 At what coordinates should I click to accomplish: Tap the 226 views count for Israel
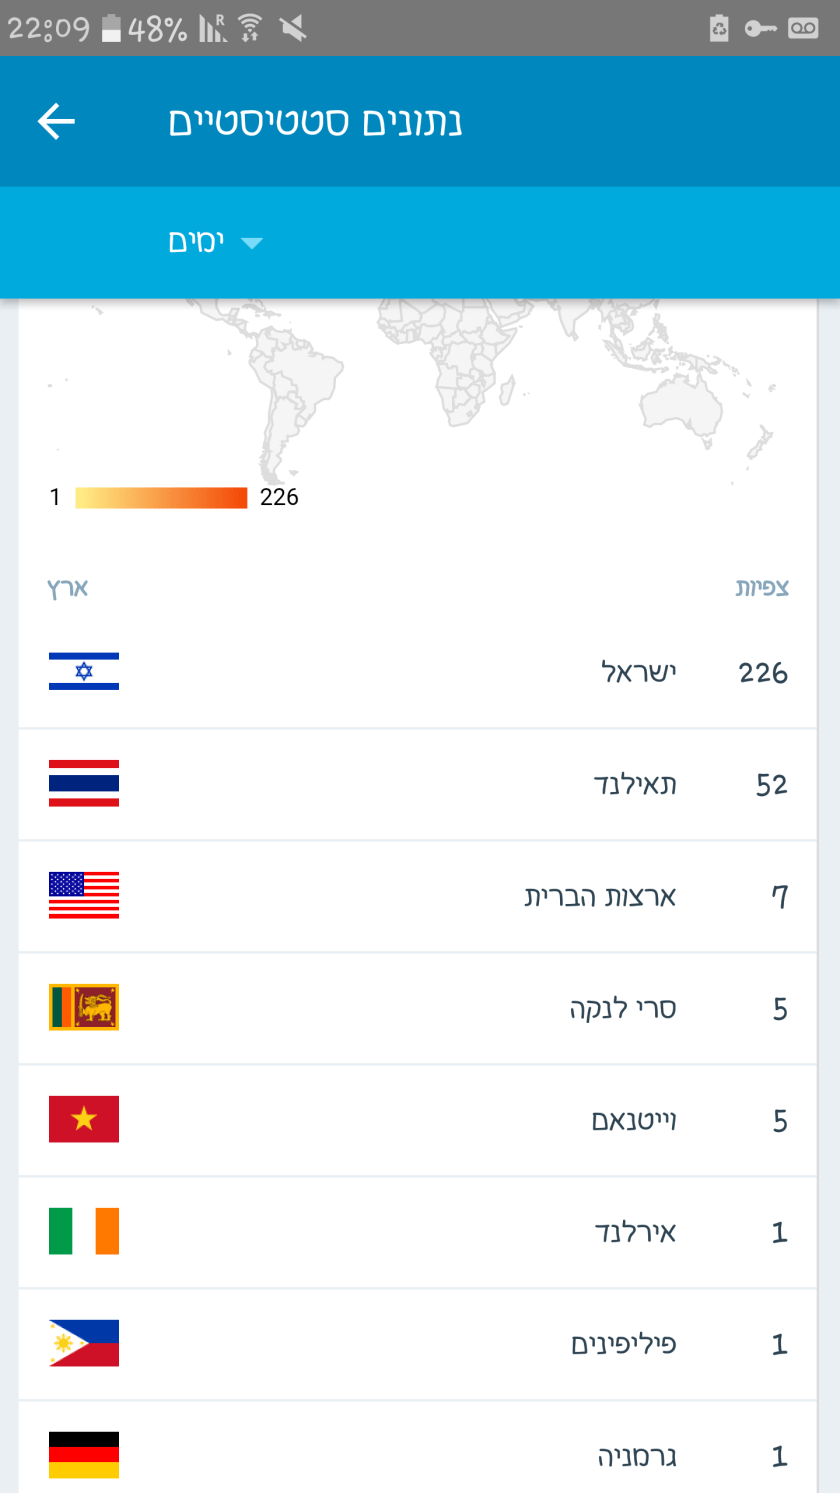pyautogui.click(x=763, y=672)
